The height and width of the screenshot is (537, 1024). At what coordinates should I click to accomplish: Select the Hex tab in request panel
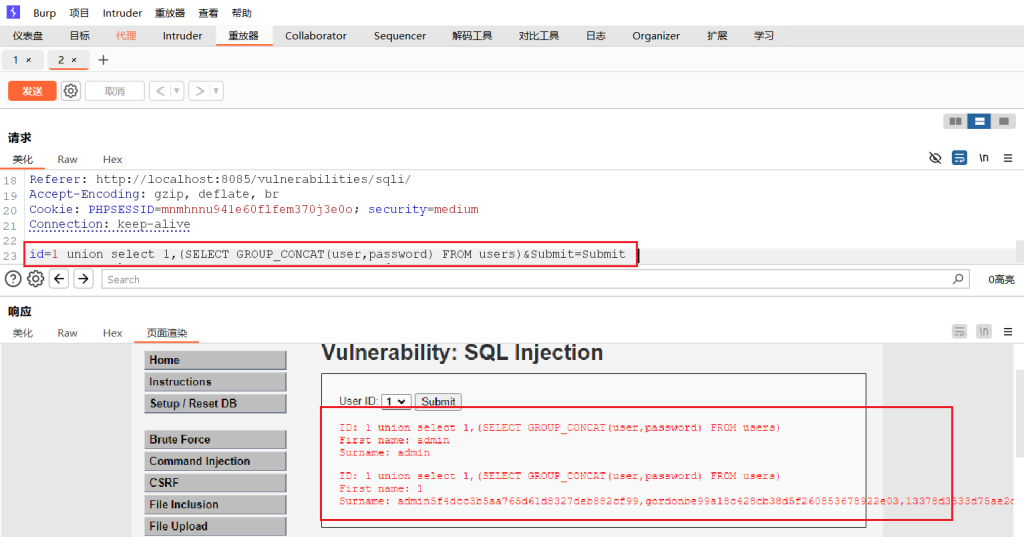coord(113,159)
